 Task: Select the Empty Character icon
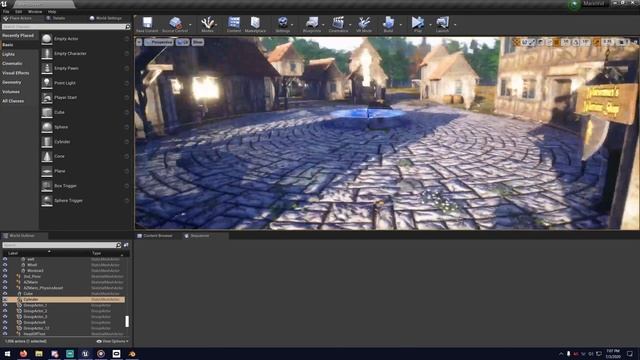47,53
